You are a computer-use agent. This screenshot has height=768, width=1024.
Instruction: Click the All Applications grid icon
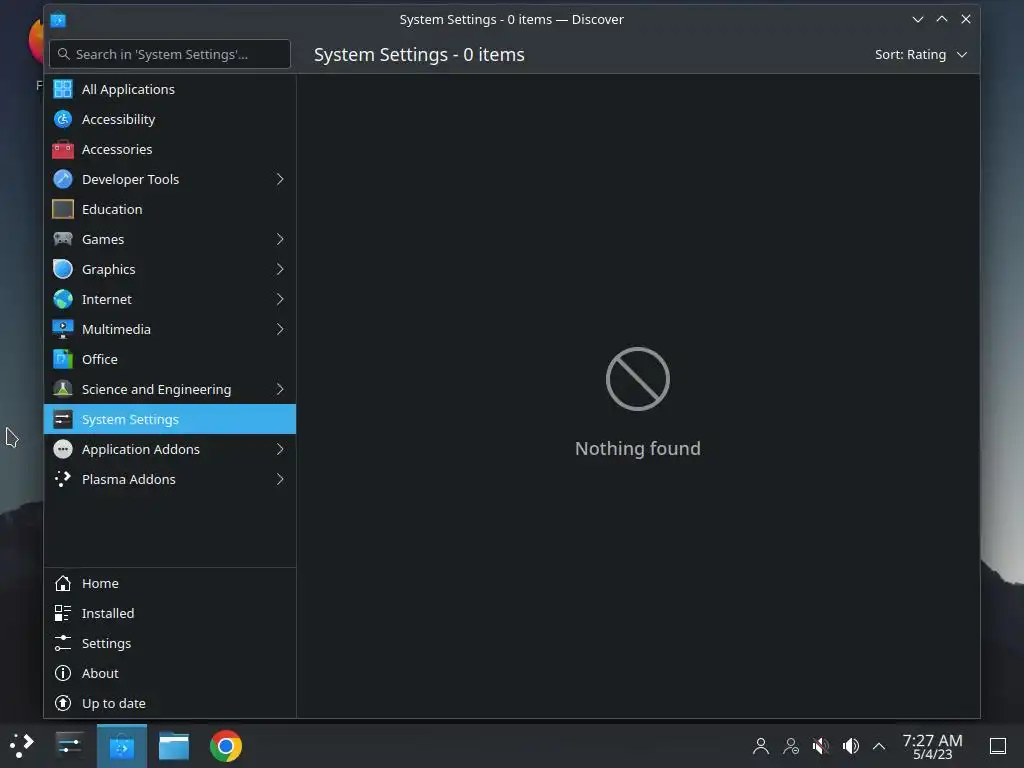[x=63, y=89]
